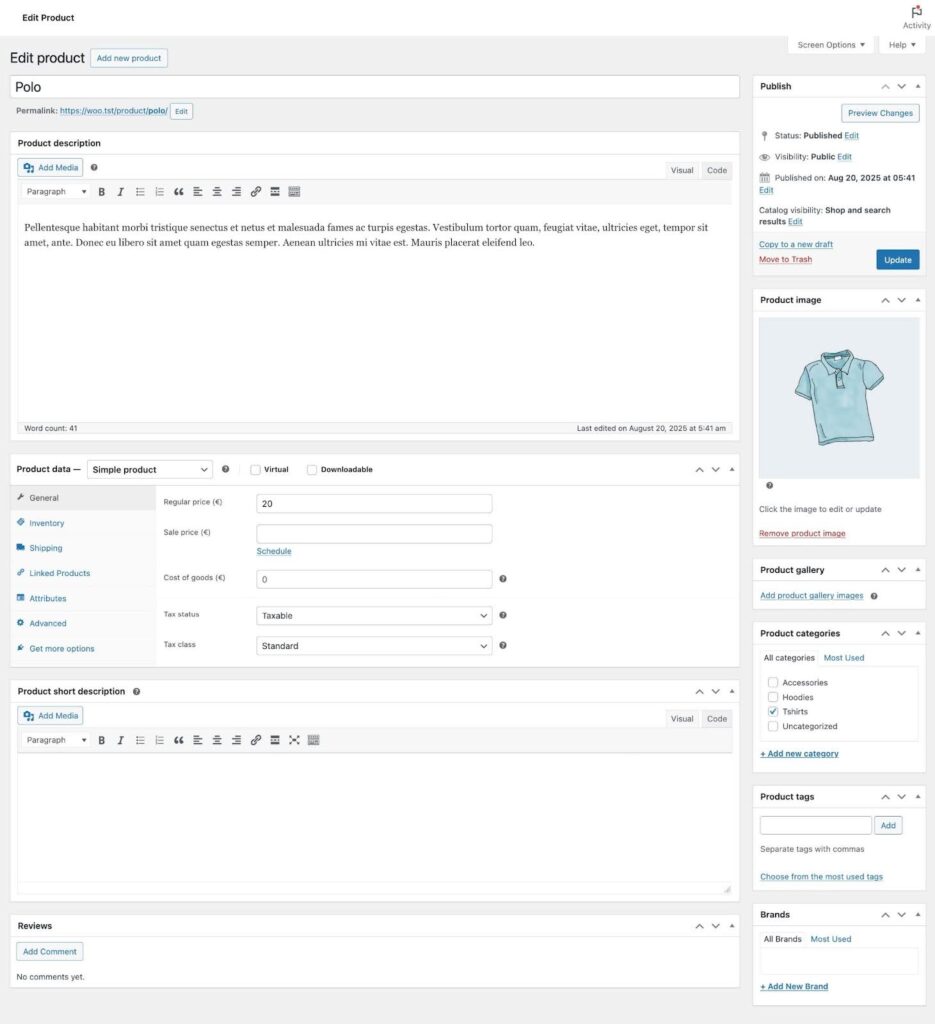Click Schedule link under Sale price
935x1024 pixels.
274,551
